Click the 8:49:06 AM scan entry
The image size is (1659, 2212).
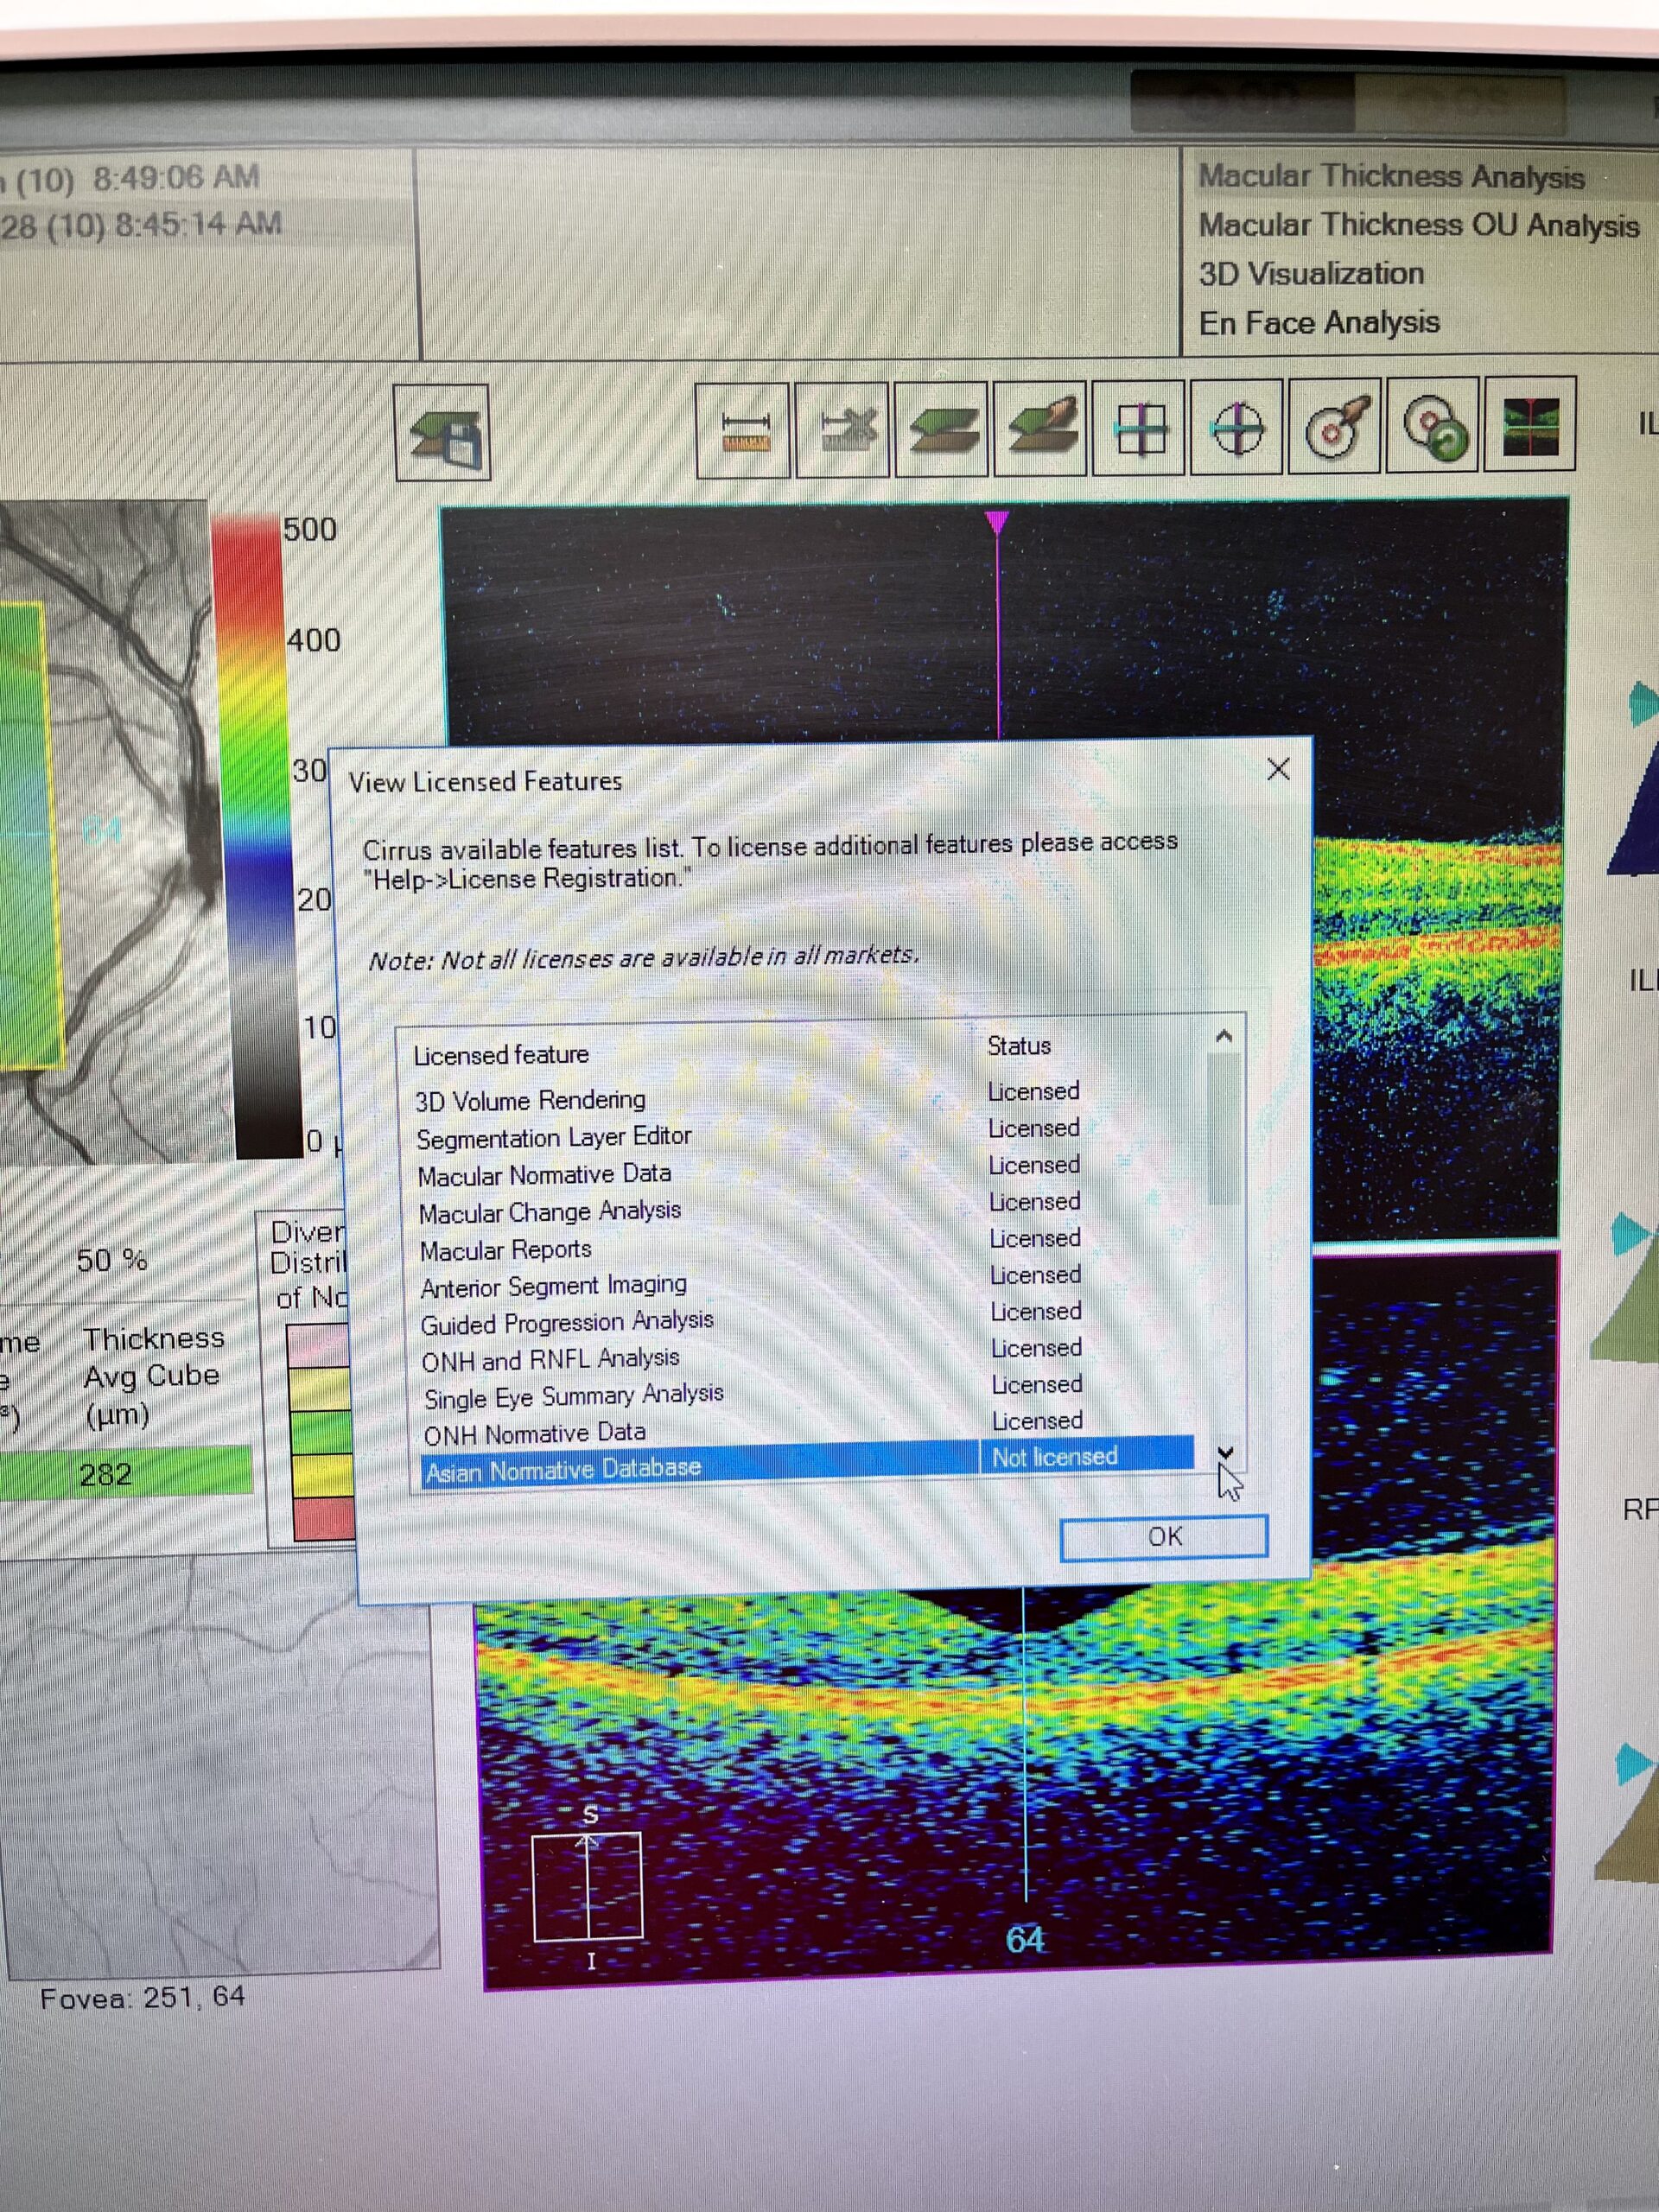point(130,178)
